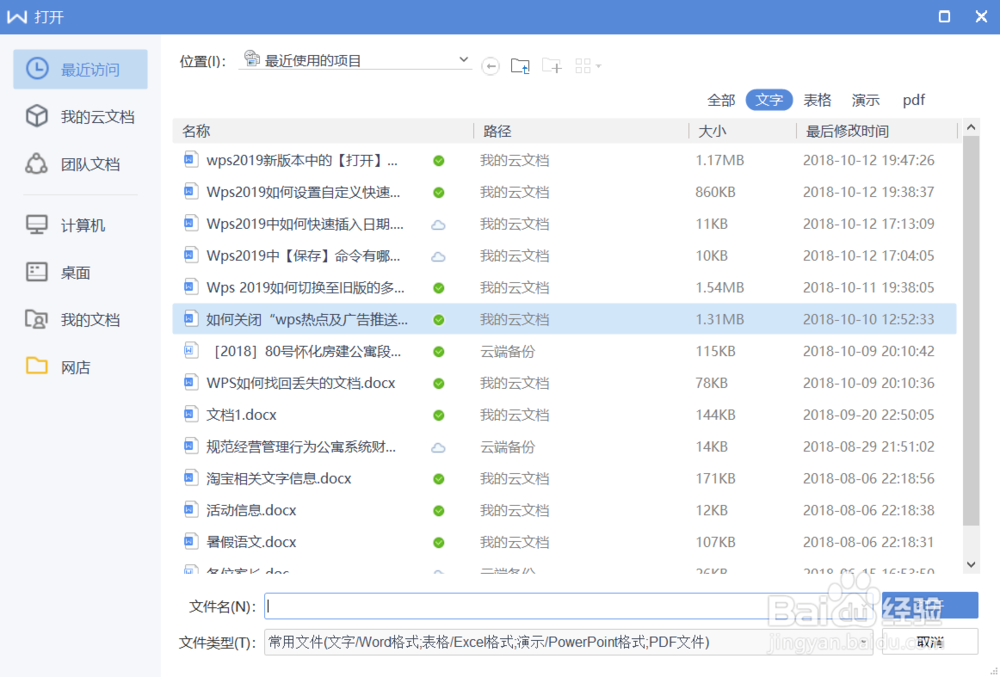This screenshot has width=1000, height=677.
Task: Select file WPS如何找回丢失的文档.docx
Action: coord(564,383)
